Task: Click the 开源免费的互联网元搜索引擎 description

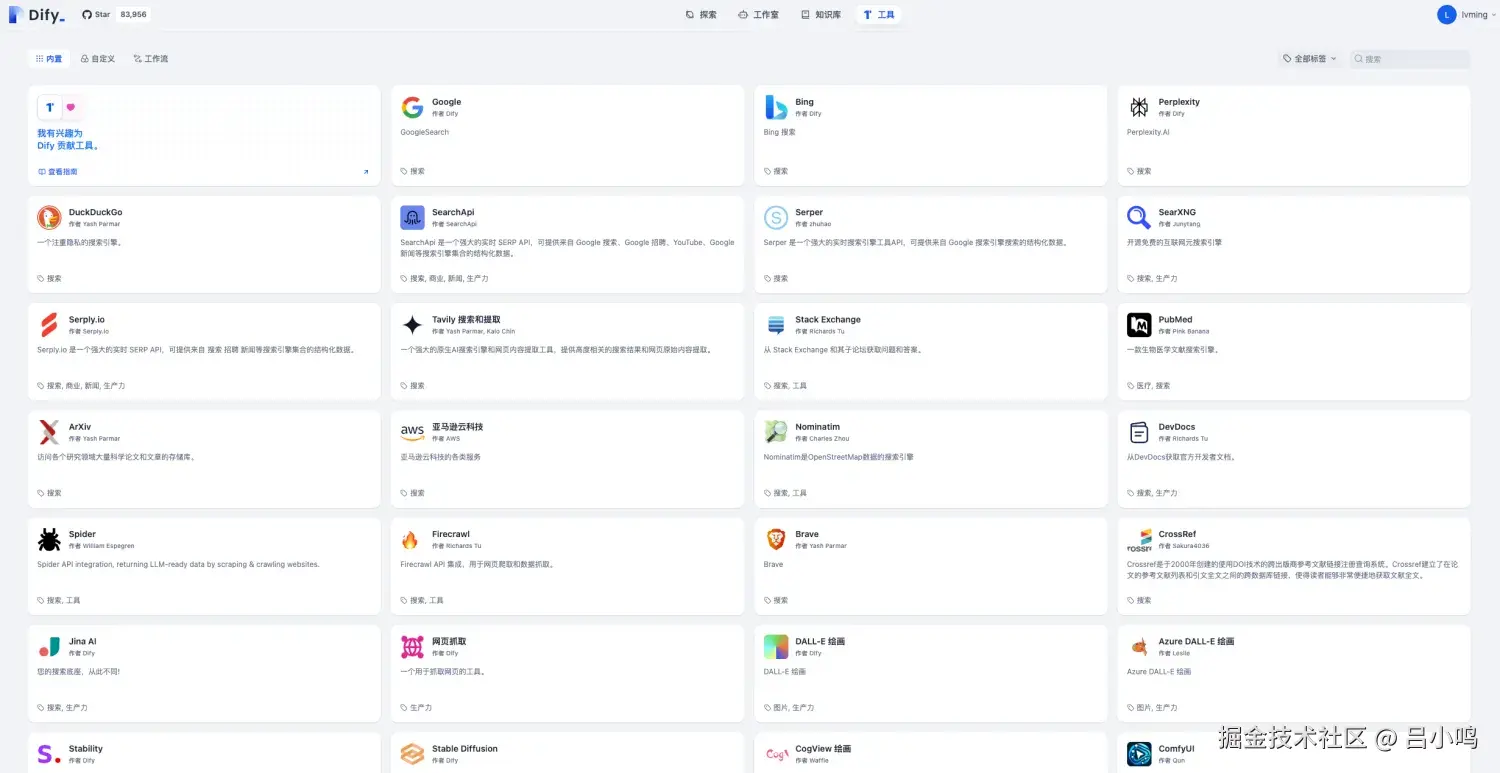Action: point(1174,242)
